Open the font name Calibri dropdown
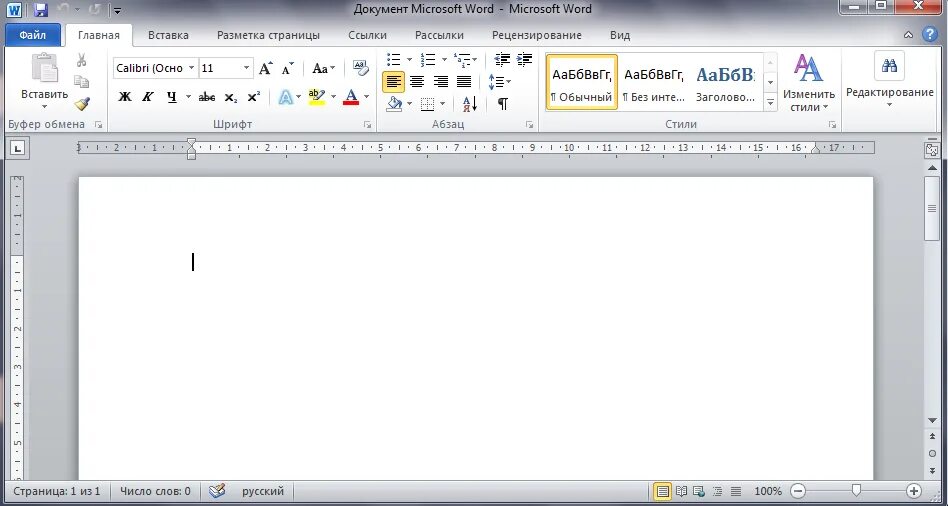 pyautogui.click(x=191, y=68)
